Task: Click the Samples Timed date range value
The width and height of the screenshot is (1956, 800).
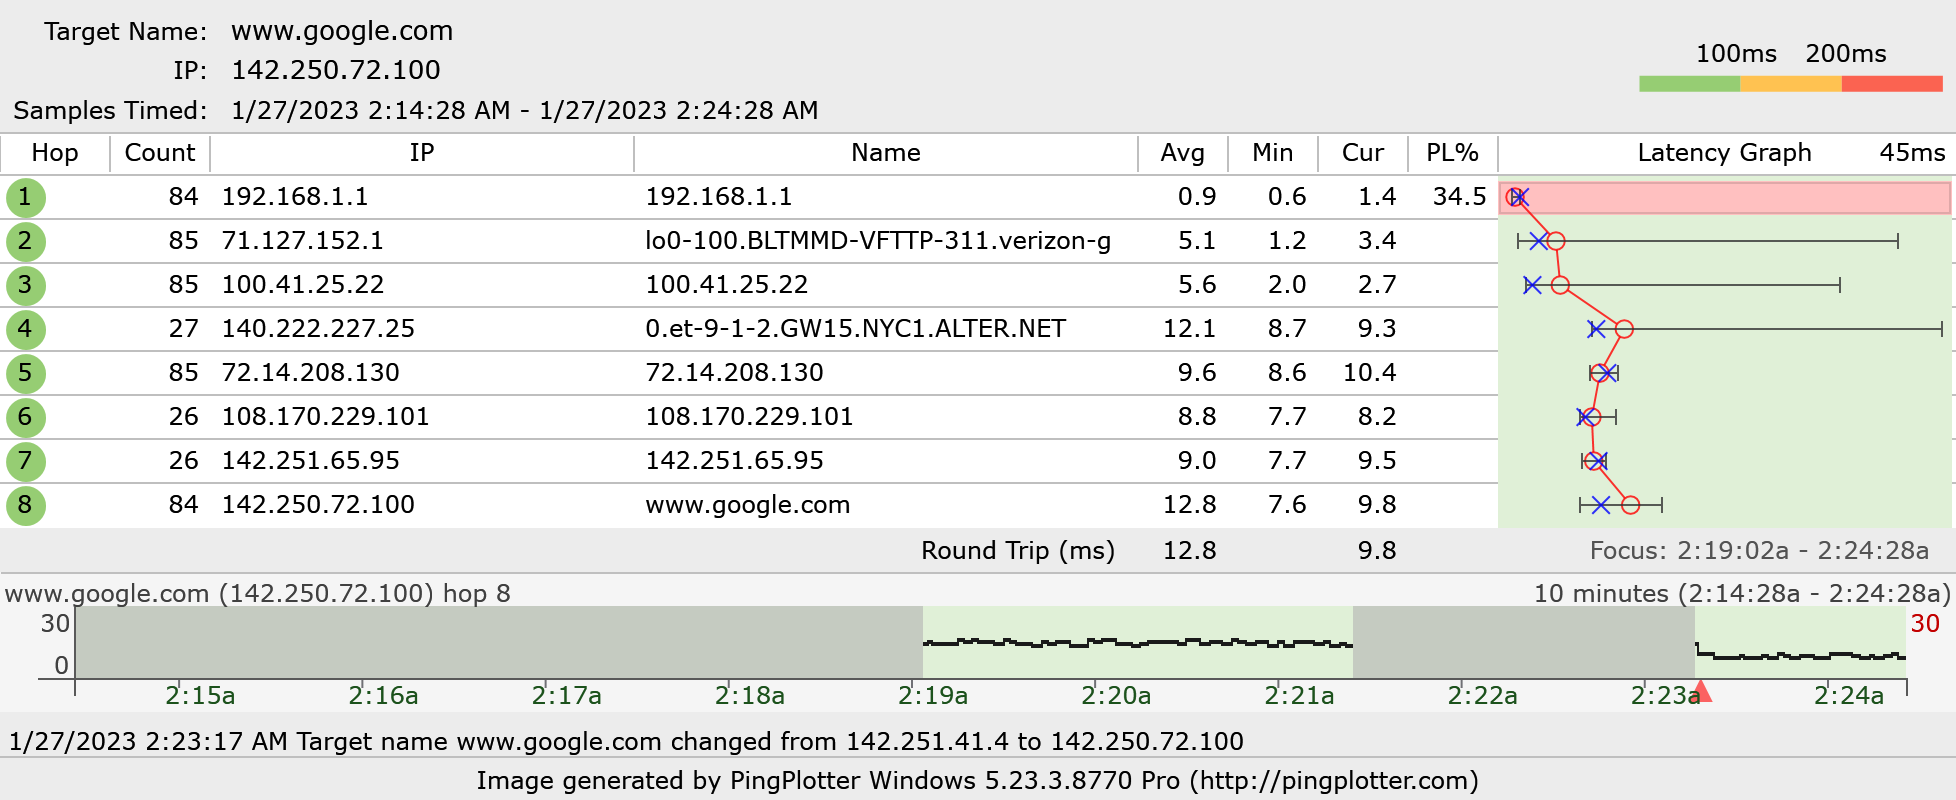Action: pos(525,110)
